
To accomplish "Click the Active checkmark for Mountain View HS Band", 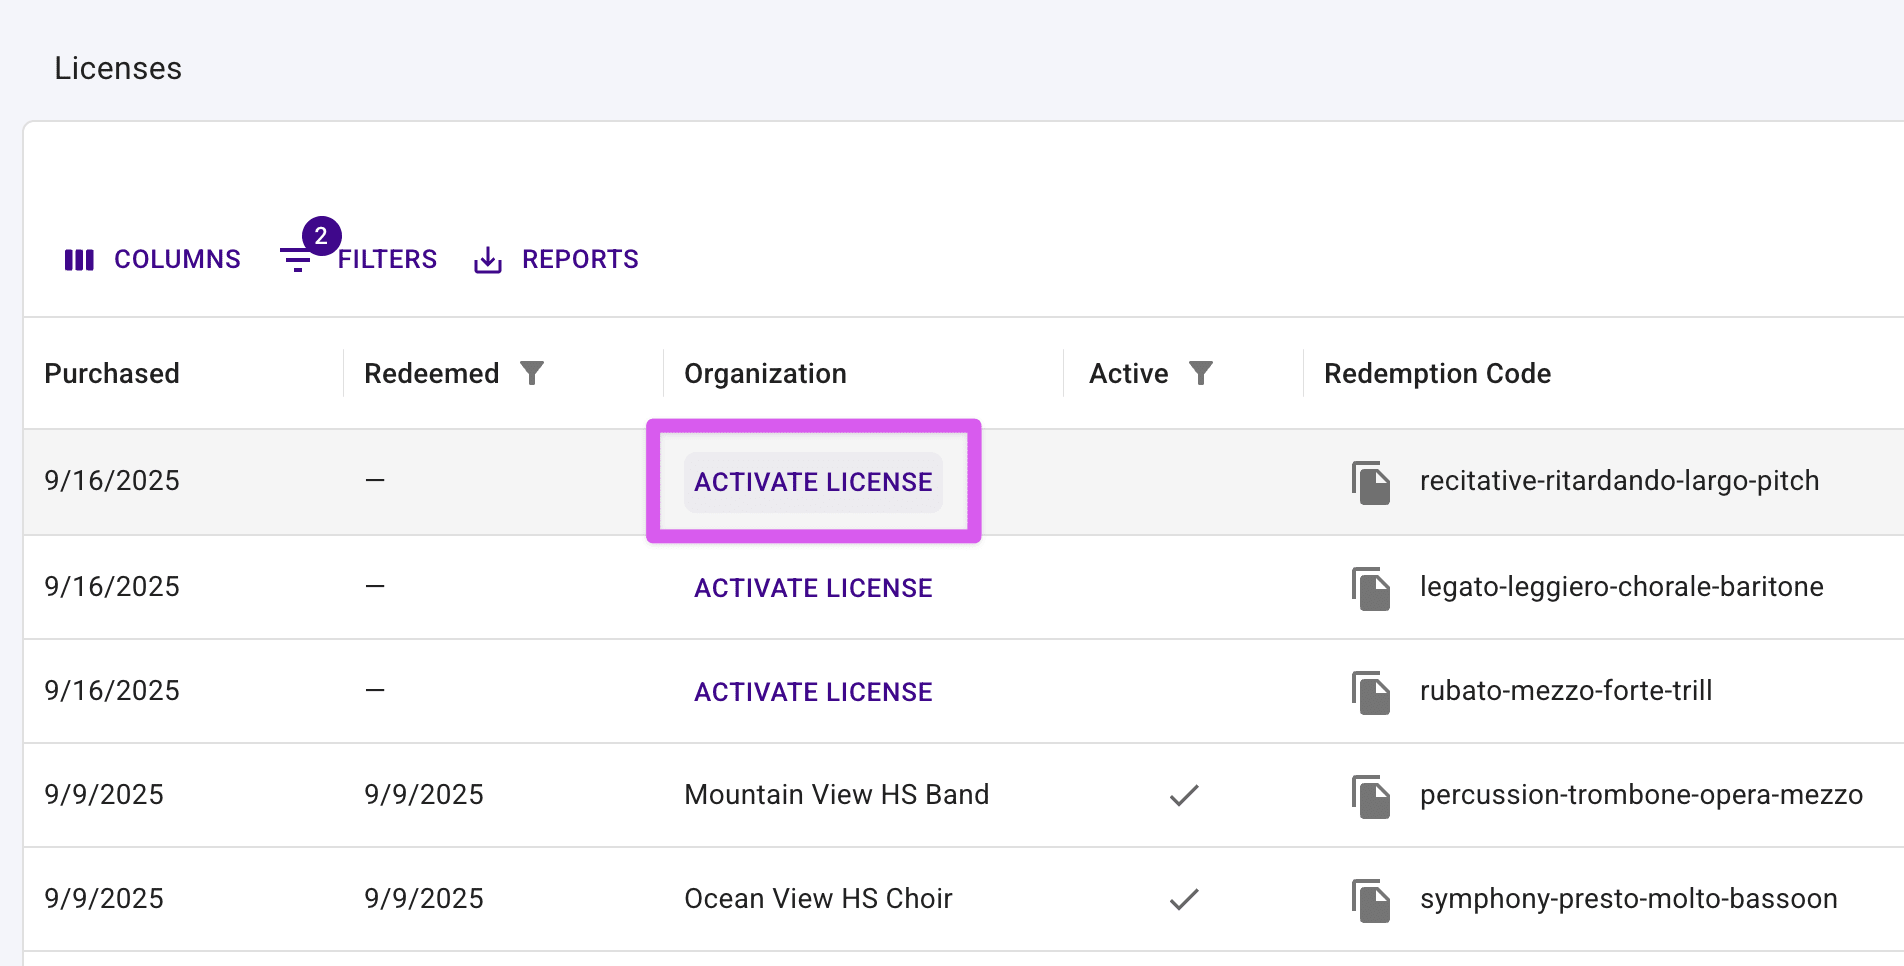I will click(1184, 796).
